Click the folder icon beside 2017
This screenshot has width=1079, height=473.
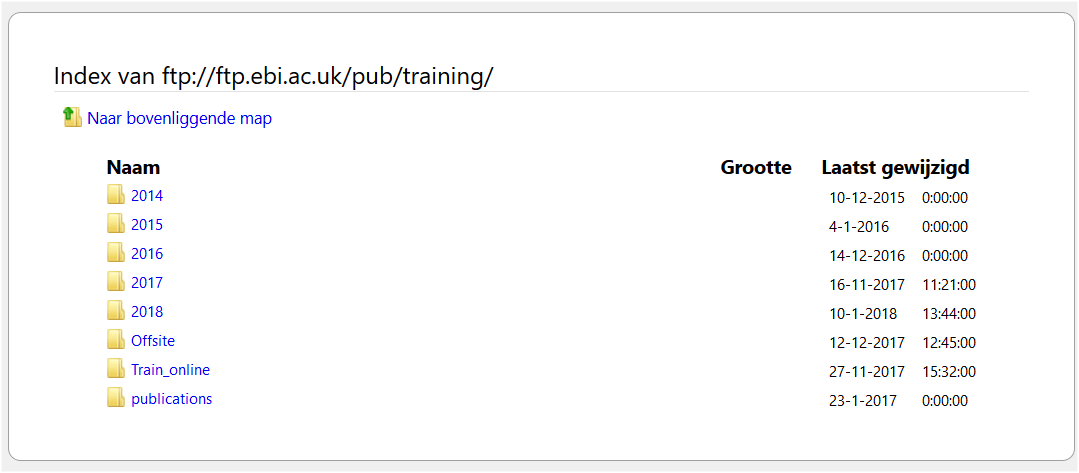tap(116, 282)
